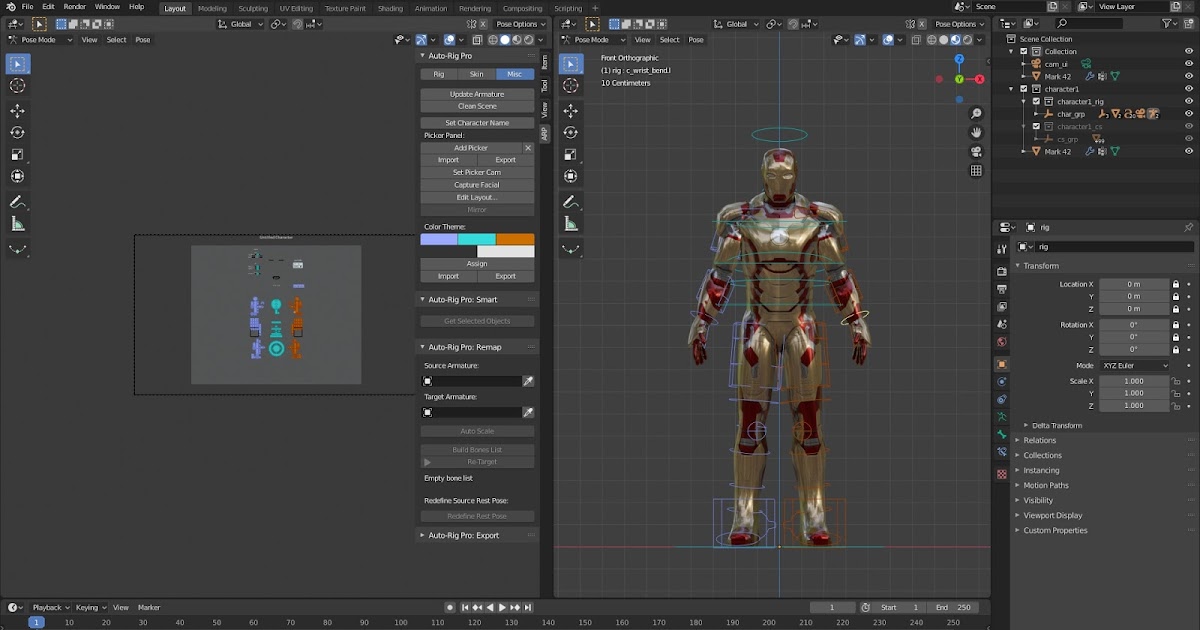This screenshot has width=1200, height=630.
Task: Uncheck the Collection checkbox in outliner
Action: (x=1024, y=51)
